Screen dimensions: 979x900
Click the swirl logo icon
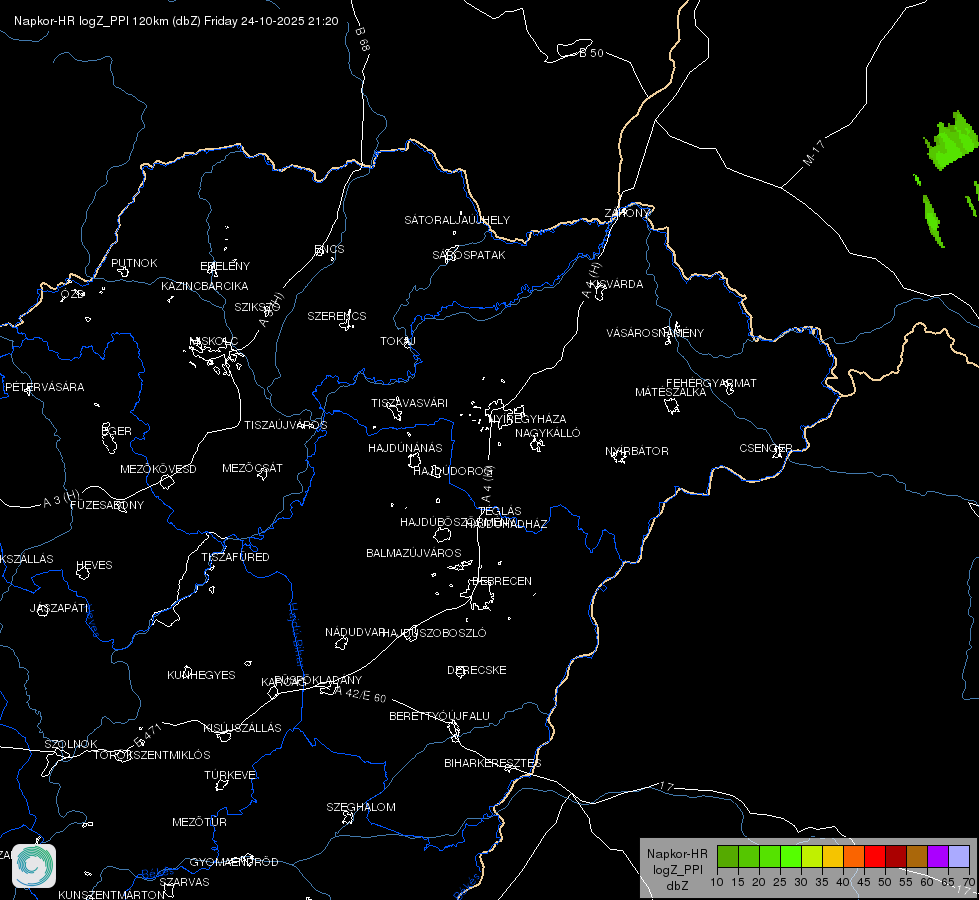click(x=34, y=866)
